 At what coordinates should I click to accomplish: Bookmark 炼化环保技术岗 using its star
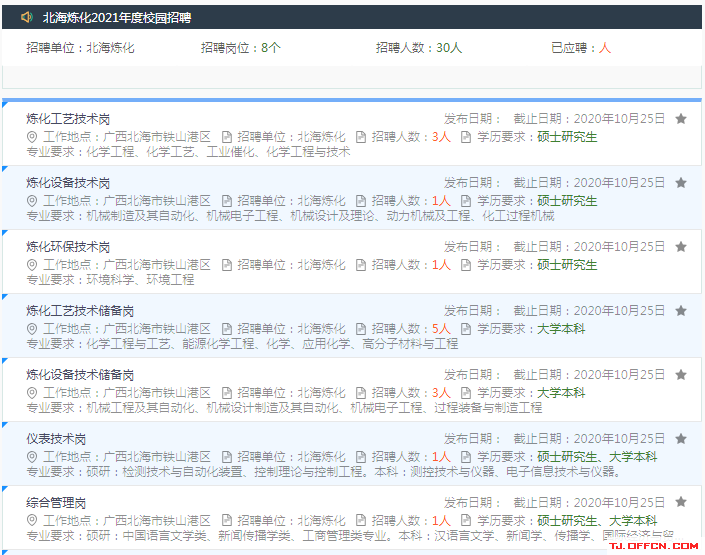pos(681,246)
